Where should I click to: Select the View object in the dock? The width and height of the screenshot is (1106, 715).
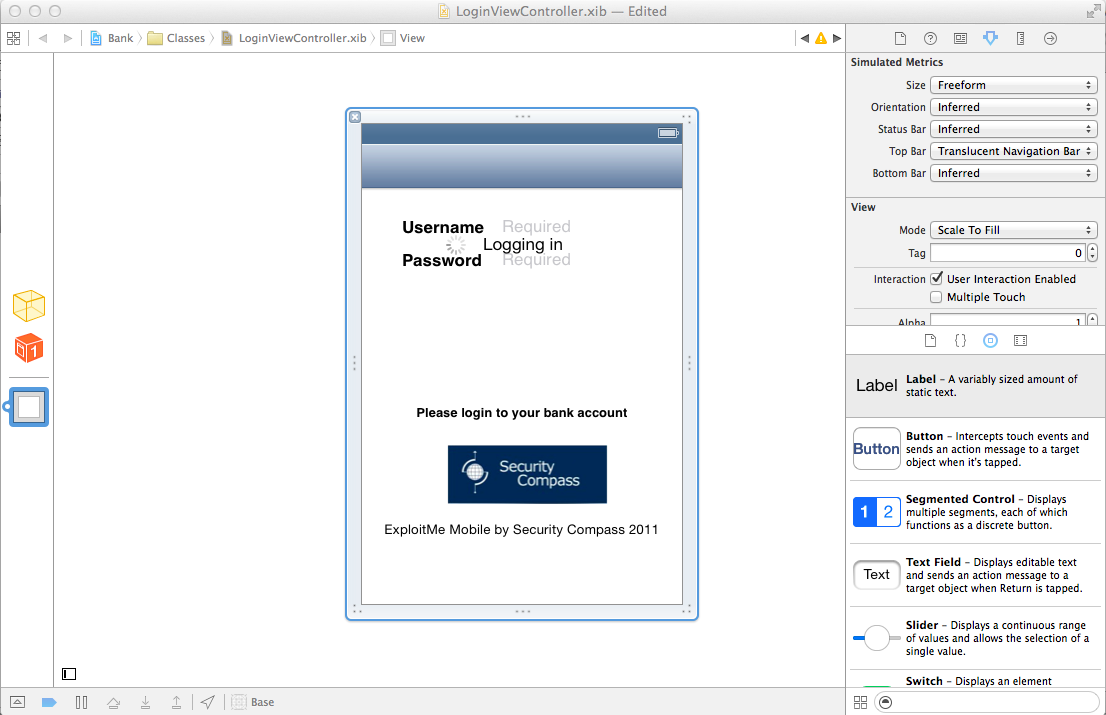pos(29,407)
